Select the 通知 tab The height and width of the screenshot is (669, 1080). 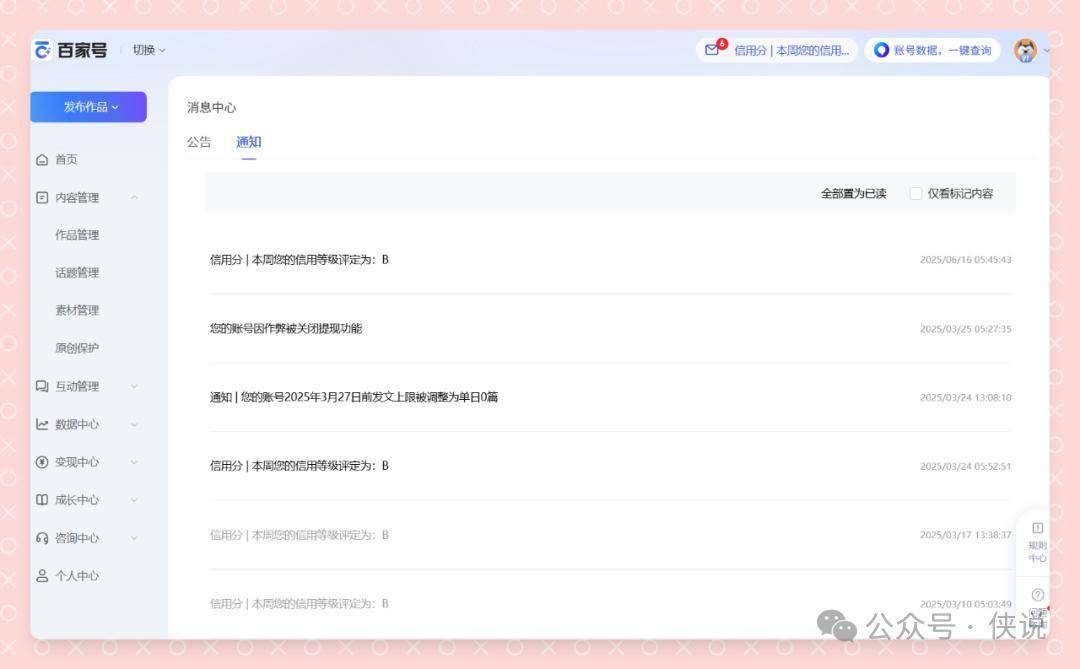coord(248,142)
